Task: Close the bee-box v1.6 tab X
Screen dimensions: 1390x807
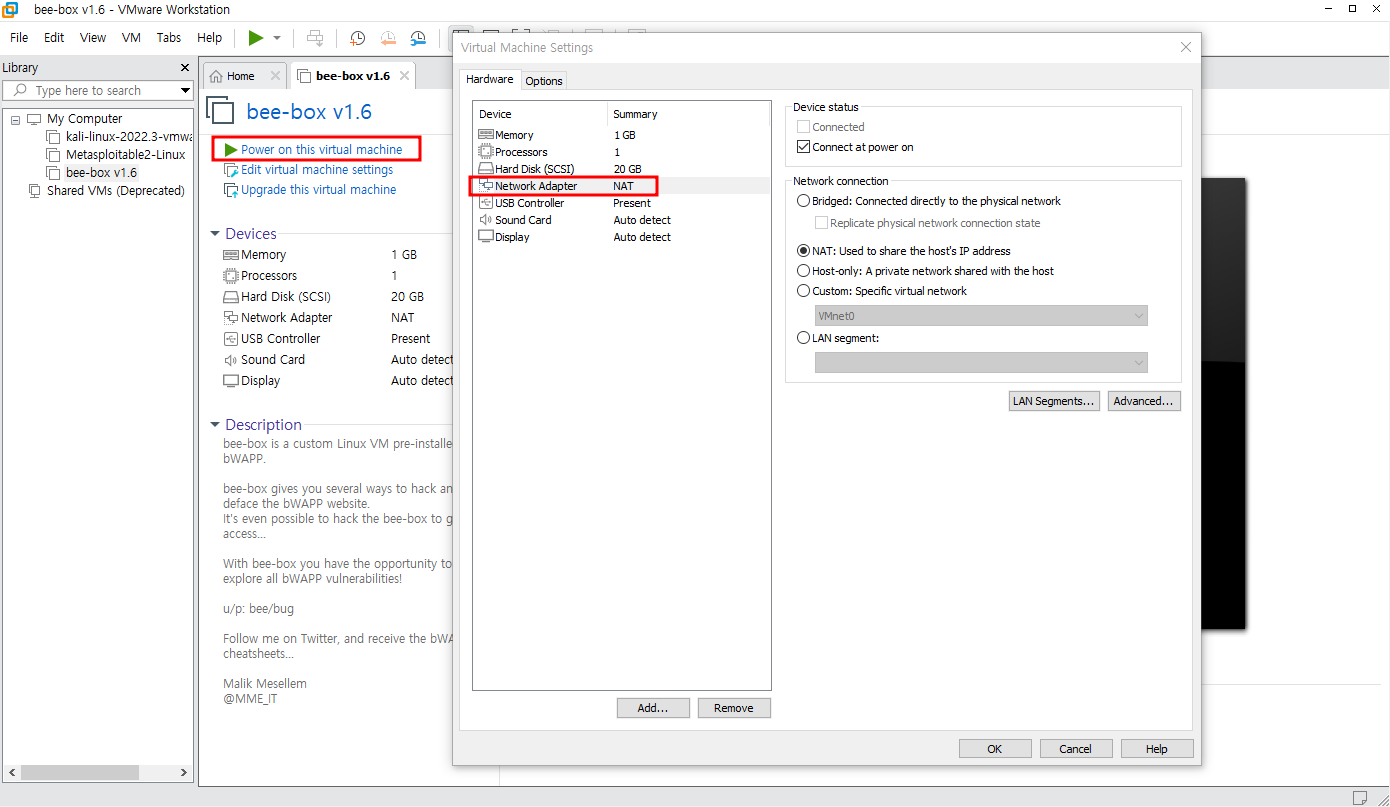Action: pyautogui.click(x=404, y=76)
